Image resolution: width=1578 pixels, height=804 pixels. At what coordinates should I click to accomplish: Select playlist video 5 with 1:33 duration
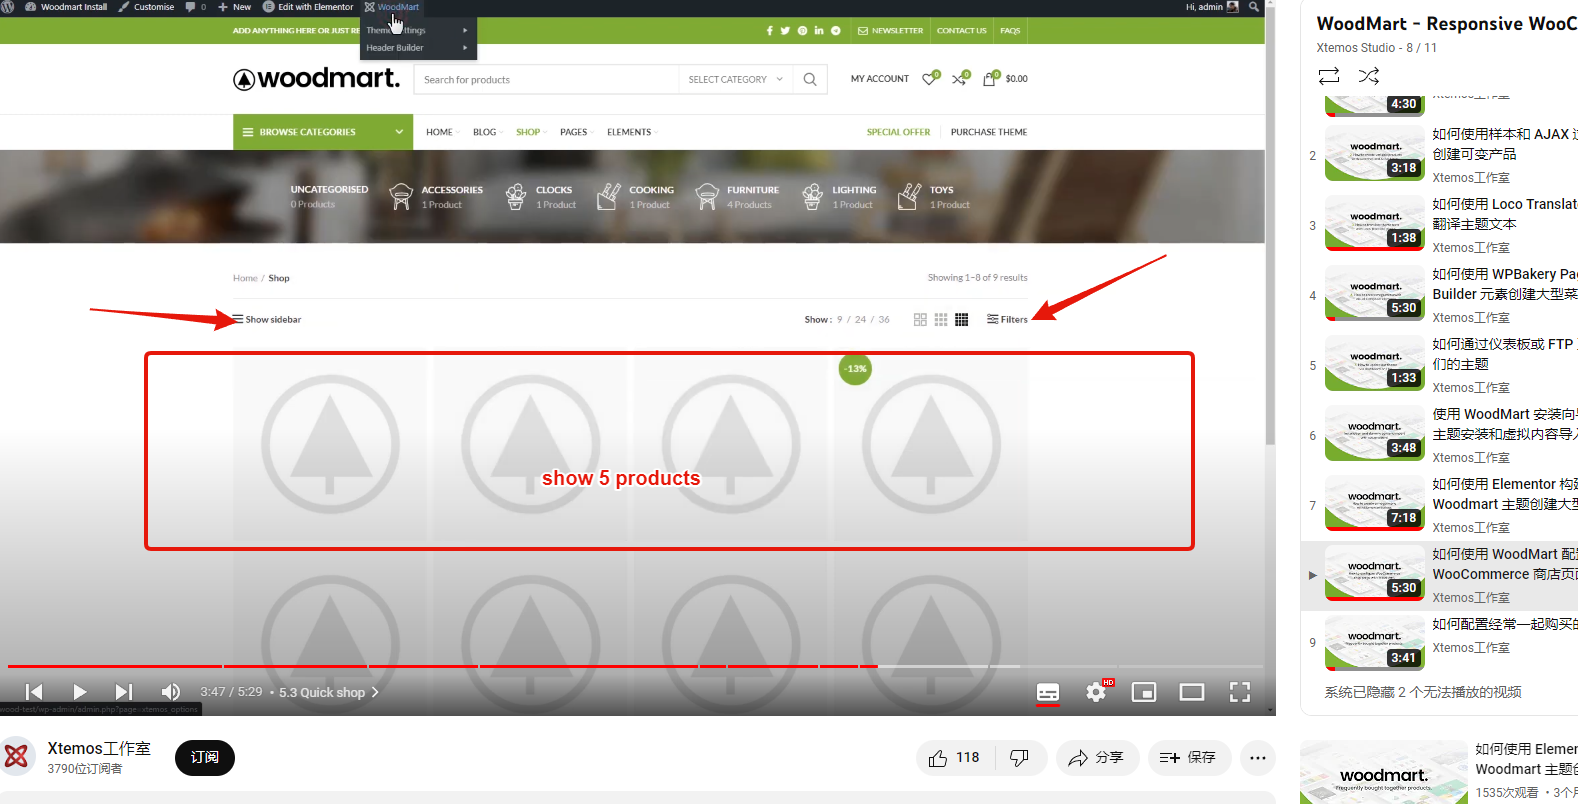[1439, 365]
